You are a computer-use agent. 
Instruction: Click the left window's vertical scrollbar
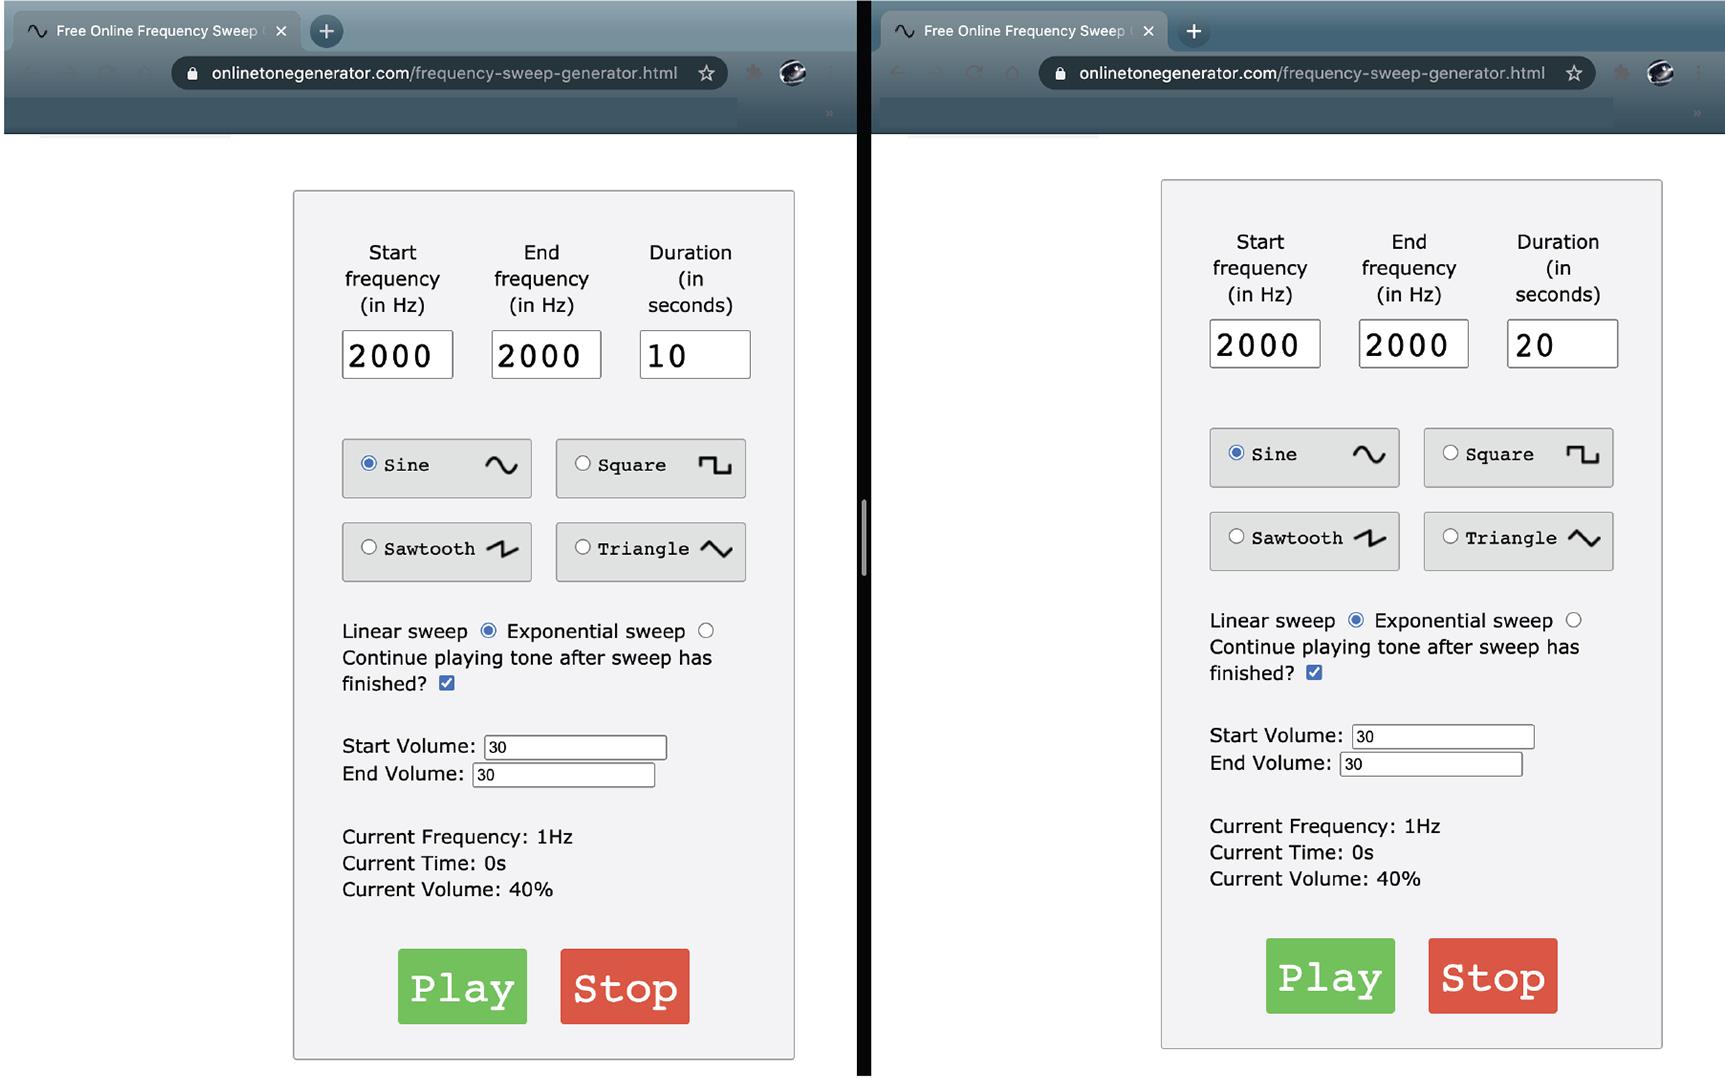863,537
